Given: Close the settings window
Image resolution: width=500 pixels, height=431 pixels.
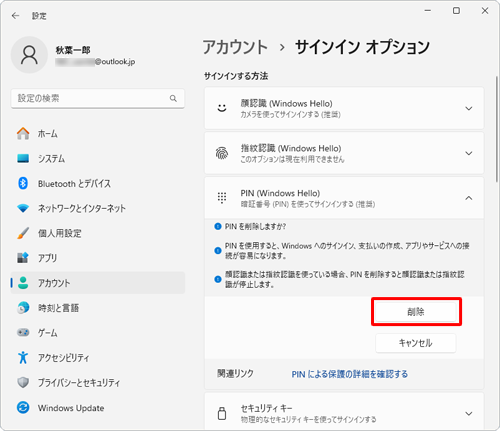Looking at the screenshot, I should (x=485, y=11).
